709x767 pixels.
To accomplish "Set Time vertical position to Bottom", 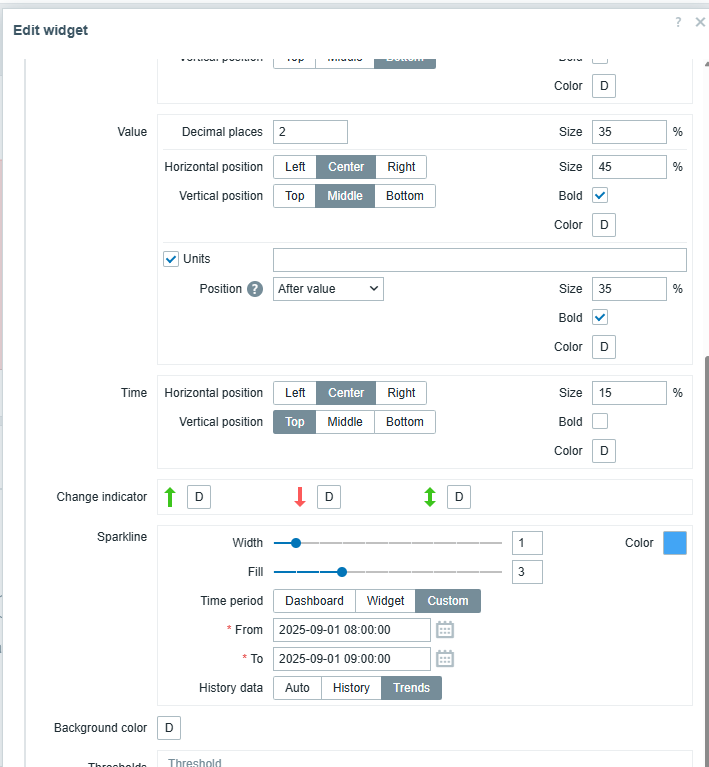I will click(405, 422).
